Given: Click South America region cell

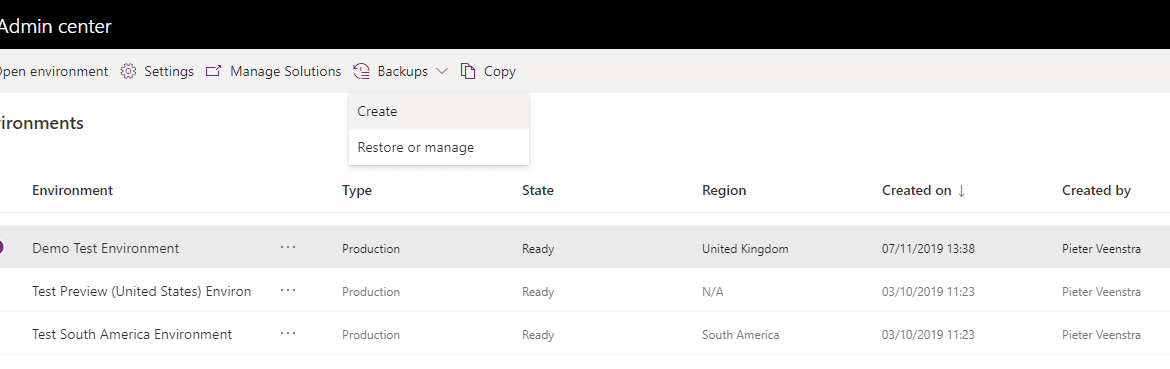Looking at the screenshot, I should coord(740,335).
